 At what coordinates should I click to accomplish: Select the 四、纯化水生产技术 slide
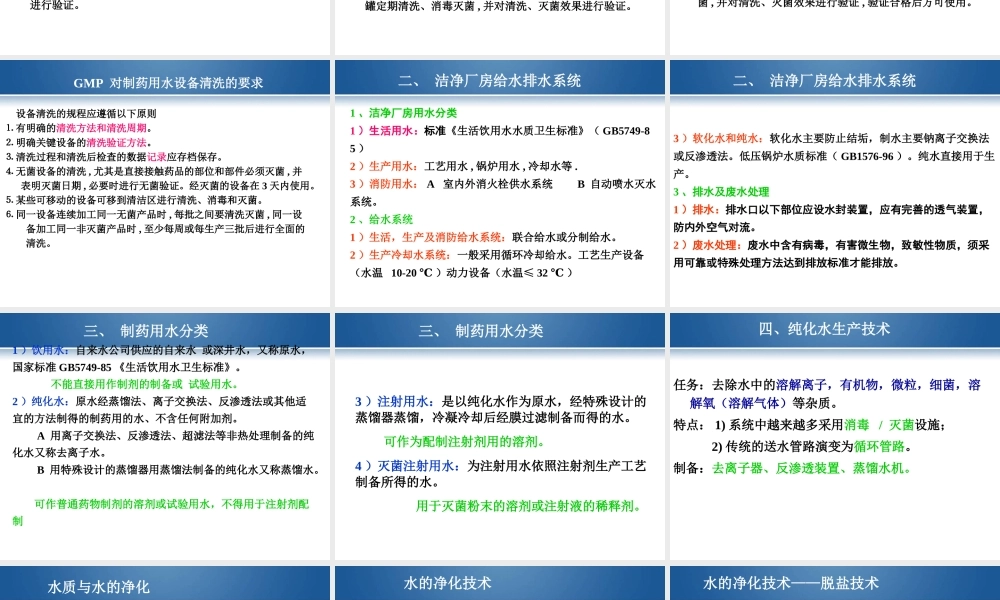tap(832, 329)
